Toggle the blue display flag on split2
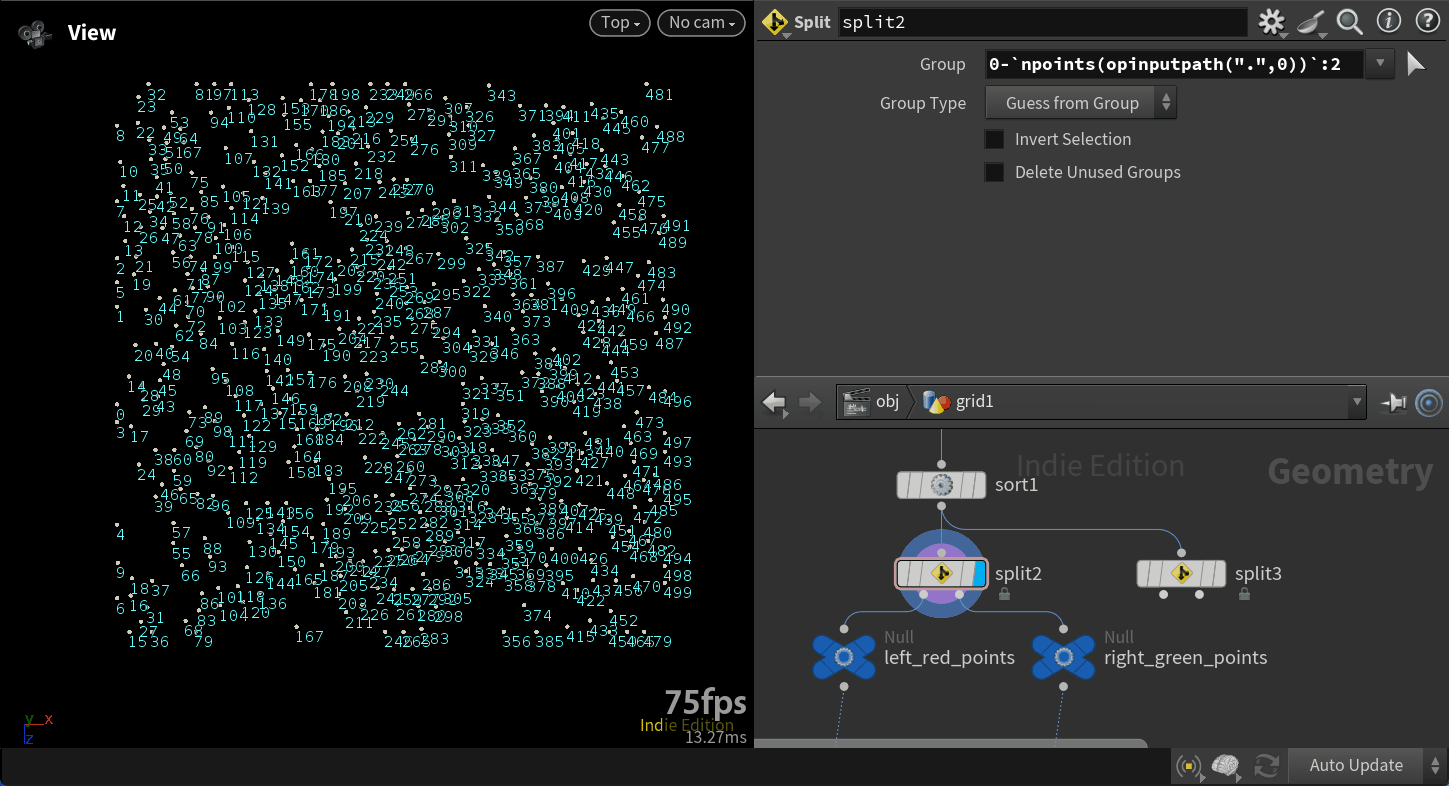Screen dimensions: 1449x786 click(978, 573)
